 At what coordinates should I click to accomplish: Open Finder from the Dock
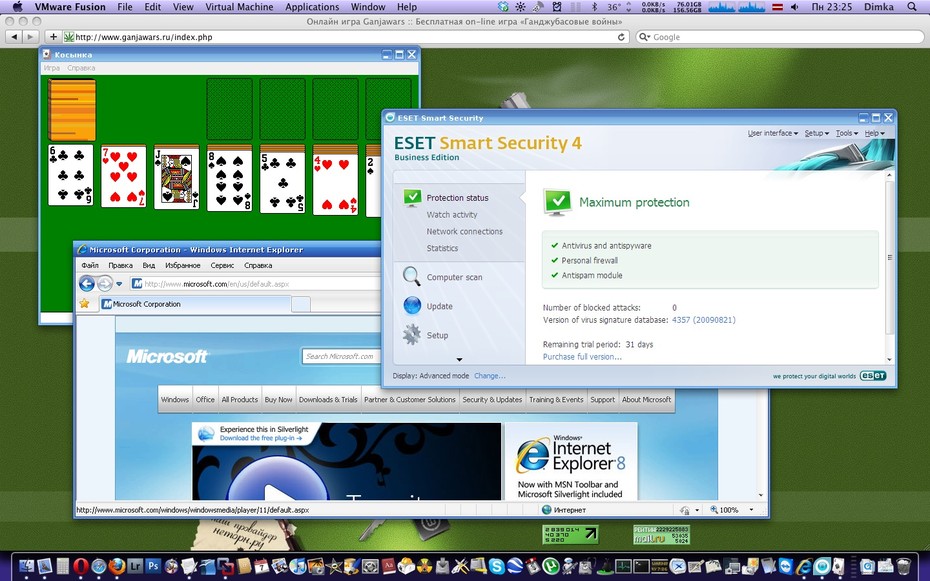(27, 566)
